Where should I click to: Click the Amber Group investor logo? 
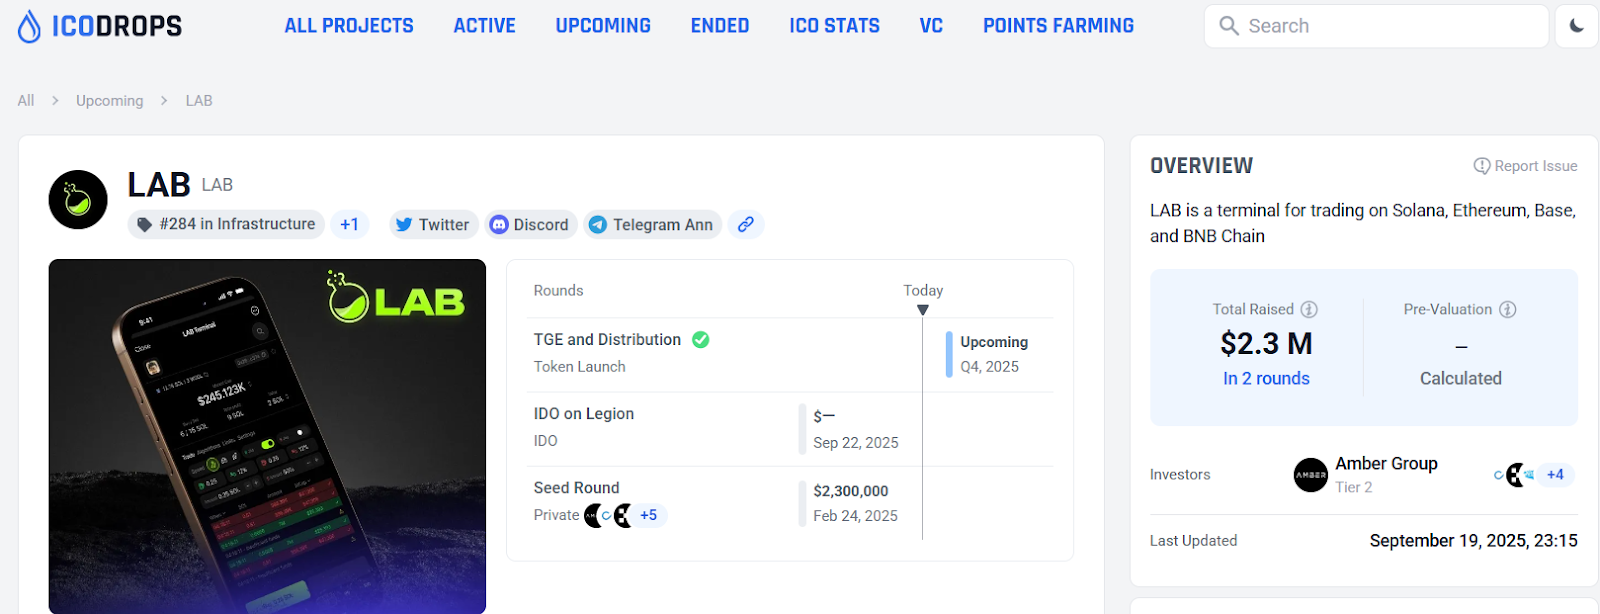[1310, 475]
